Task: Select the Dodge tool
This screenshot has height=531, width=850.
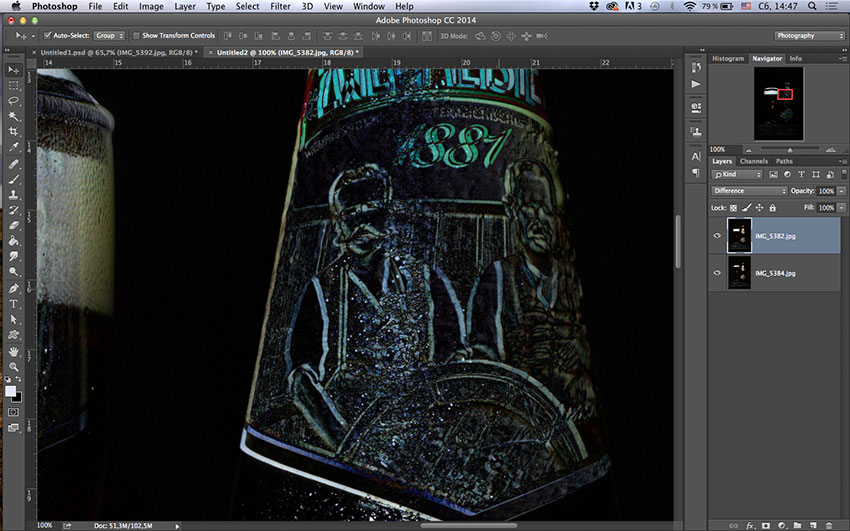Action: pyautogui.click(x=14, y=271)
